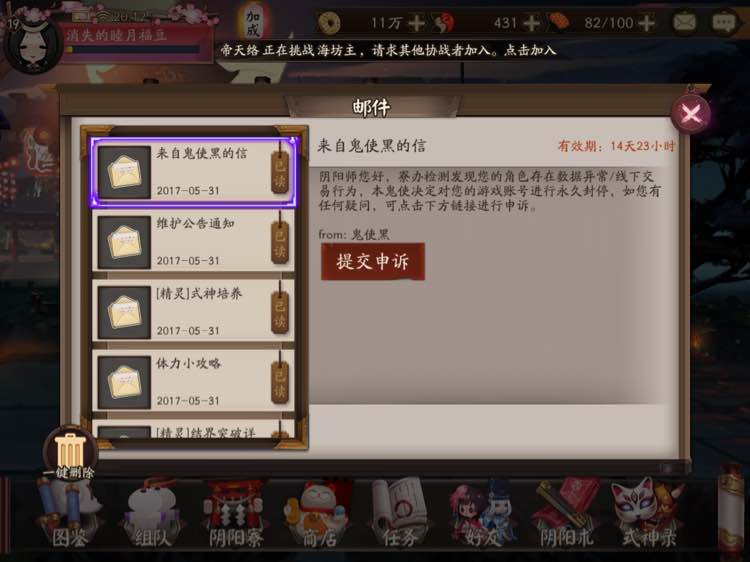
Task: Open the 阴阳术 book icon
Action: coord(566,514)
